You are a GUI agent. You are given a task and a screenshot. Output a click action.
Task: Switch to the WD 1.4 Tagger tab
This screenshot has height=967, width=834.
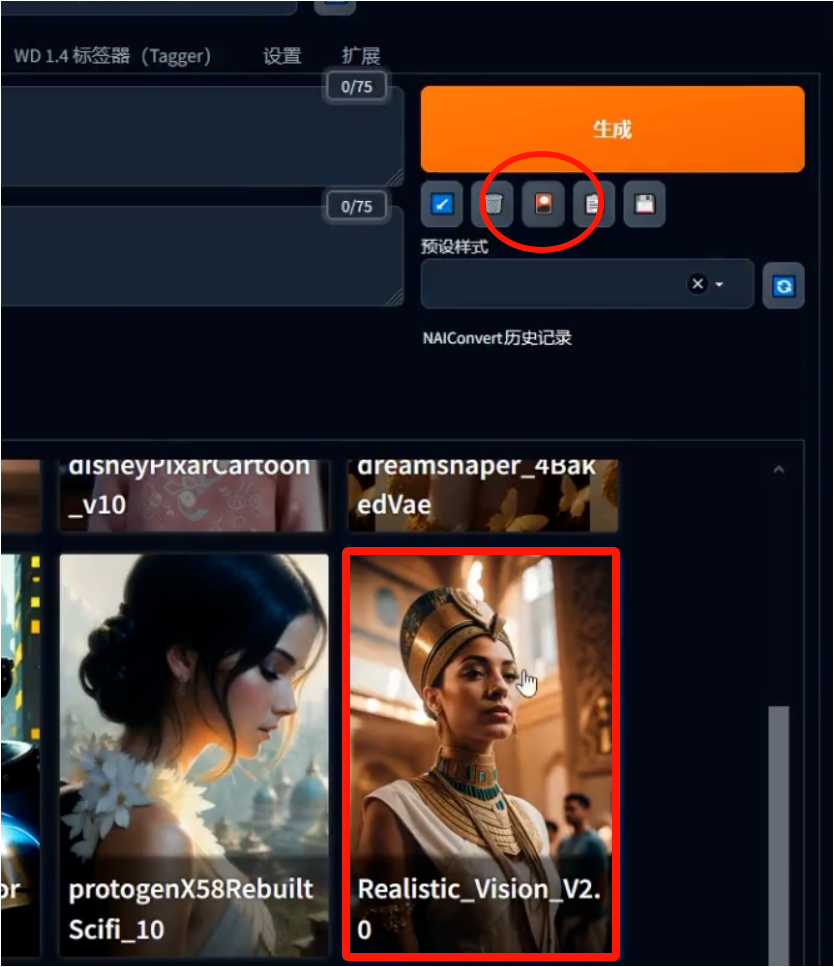[x=113, y=56]
